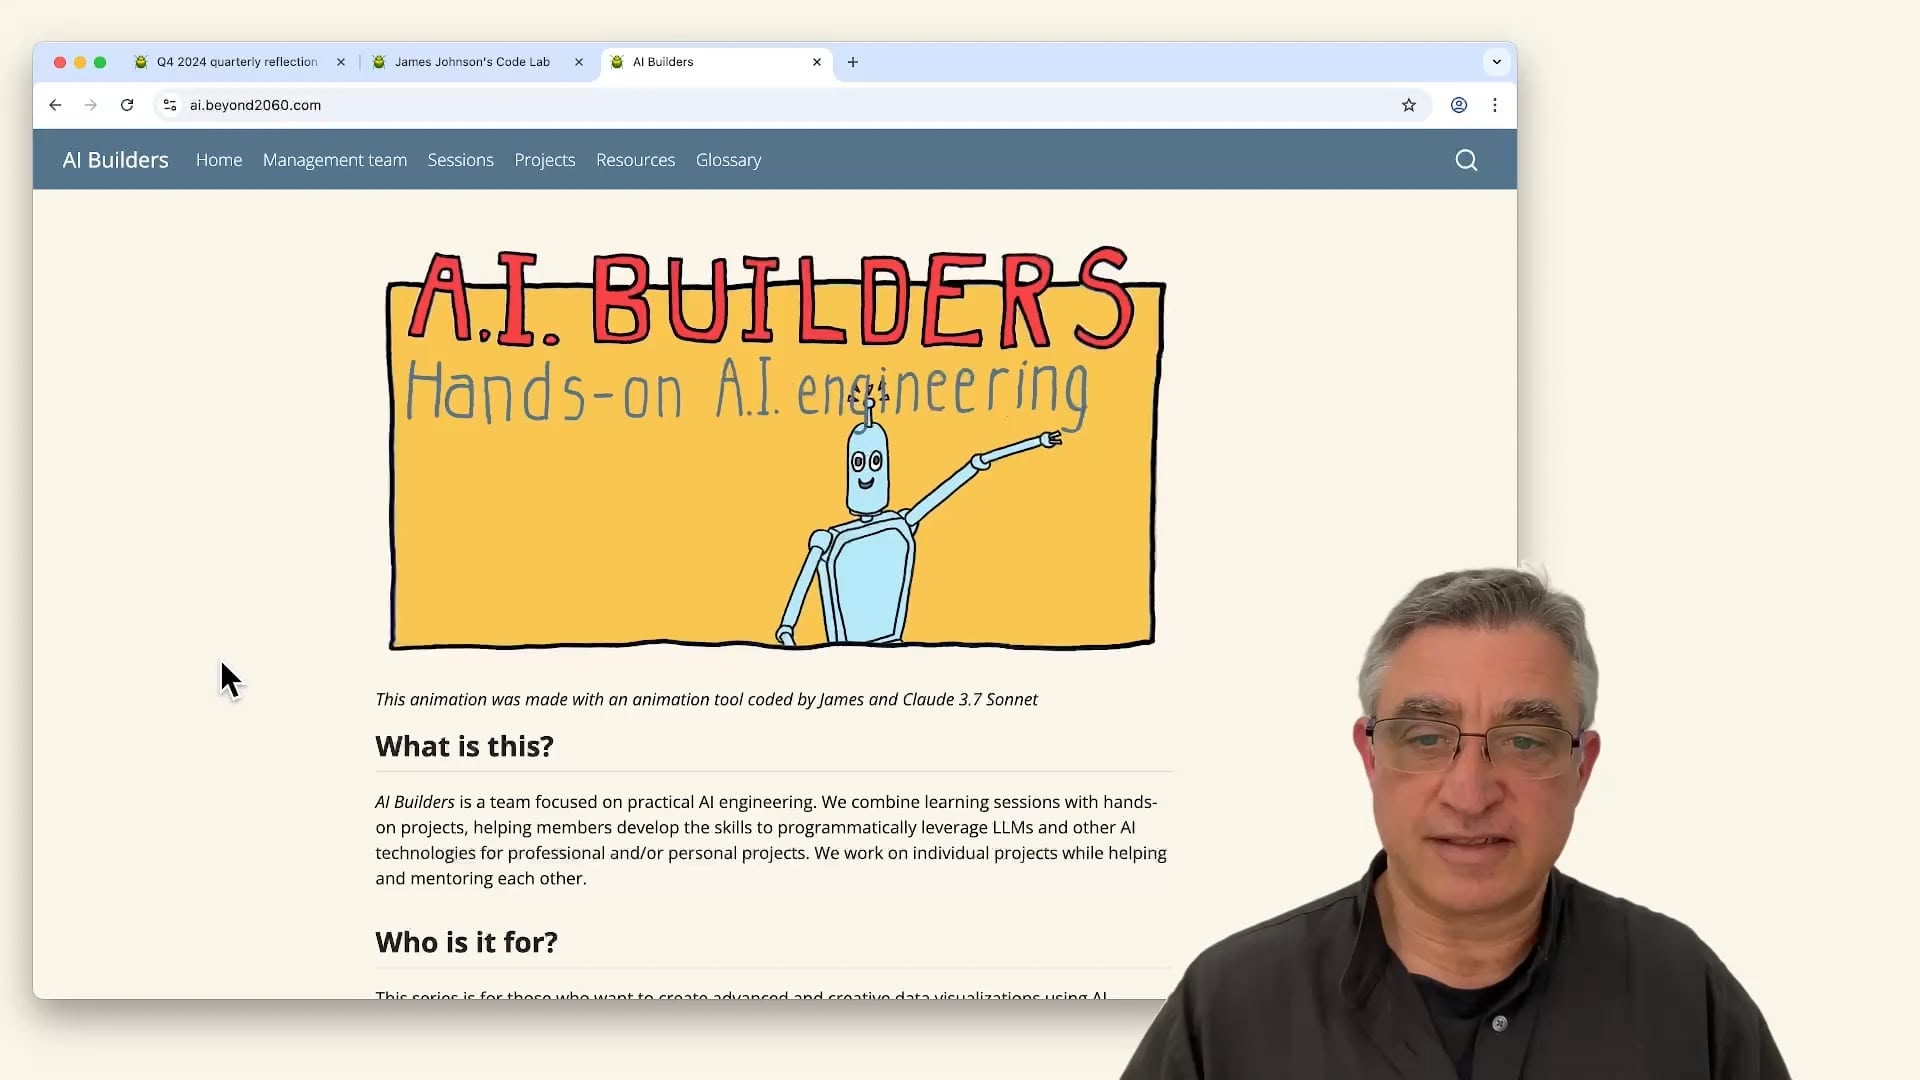This screenshot has width=1920, height=1080.
Task: Navigate to Resources
Action: [x=635, y=160]
